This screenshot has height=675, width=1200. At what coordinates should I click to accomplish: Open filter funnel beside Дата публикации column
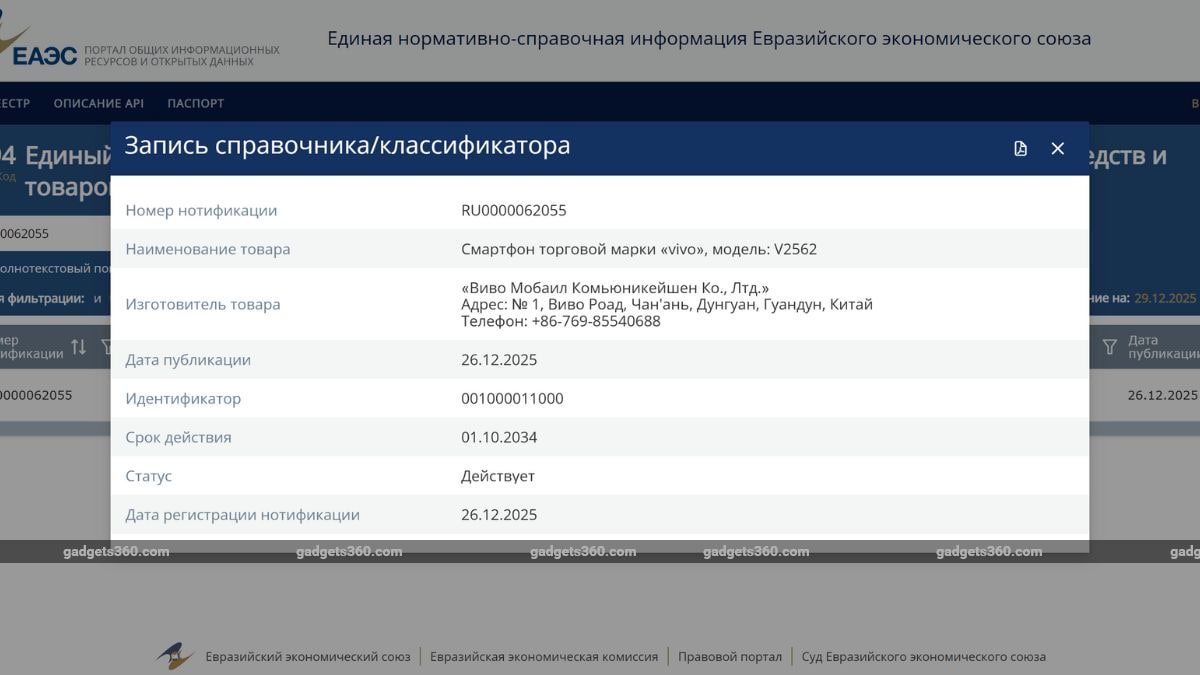pyautogui.click(x=1109, y=347)
